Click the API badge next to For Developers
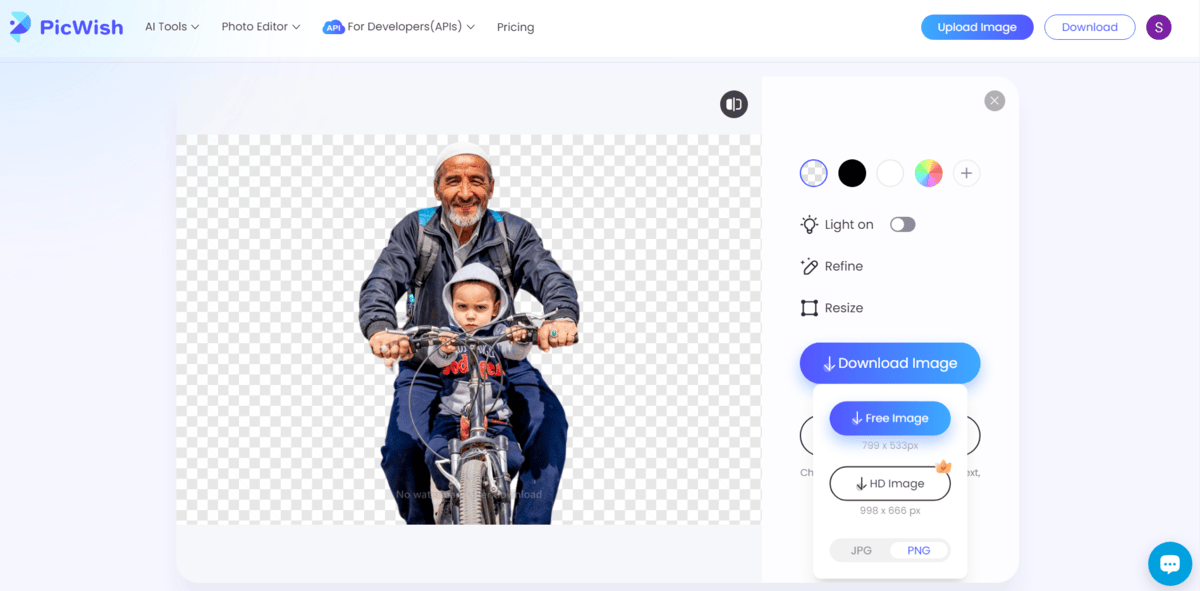The image size is (1200, 591). tap(333, 27)
